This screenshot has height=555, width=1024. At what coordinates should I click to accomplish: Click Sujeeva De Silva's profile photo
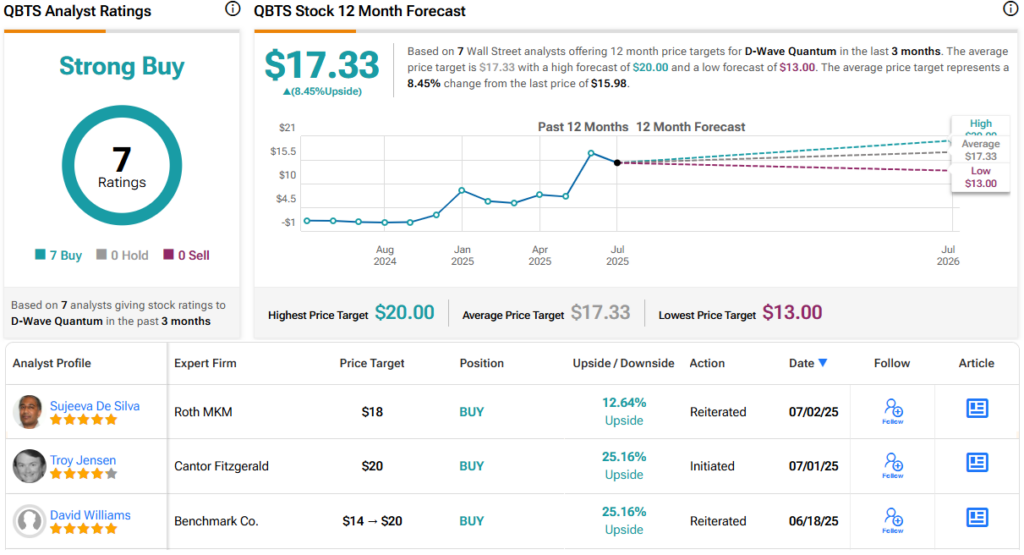pyautogui.click(x=29, y=411)
